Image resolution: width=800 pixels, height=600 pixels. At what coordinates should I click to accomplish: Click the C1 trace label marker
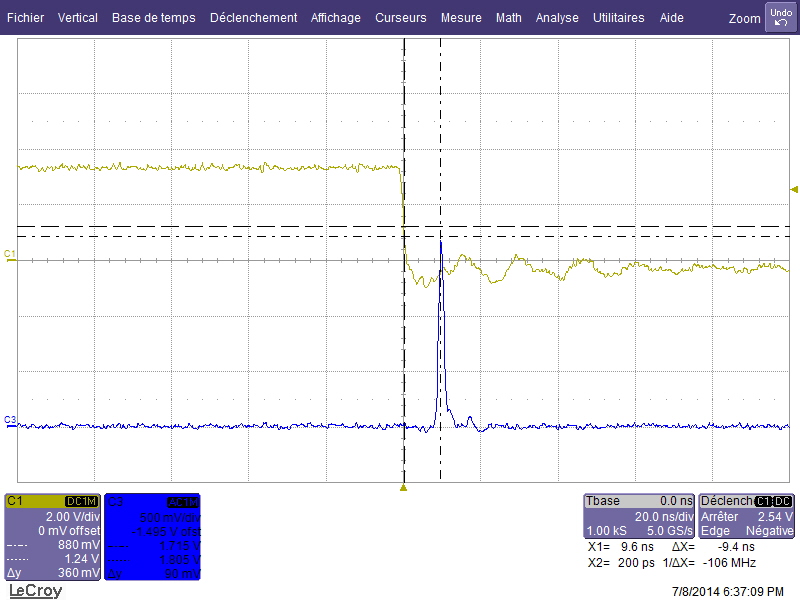click(10, 255)
